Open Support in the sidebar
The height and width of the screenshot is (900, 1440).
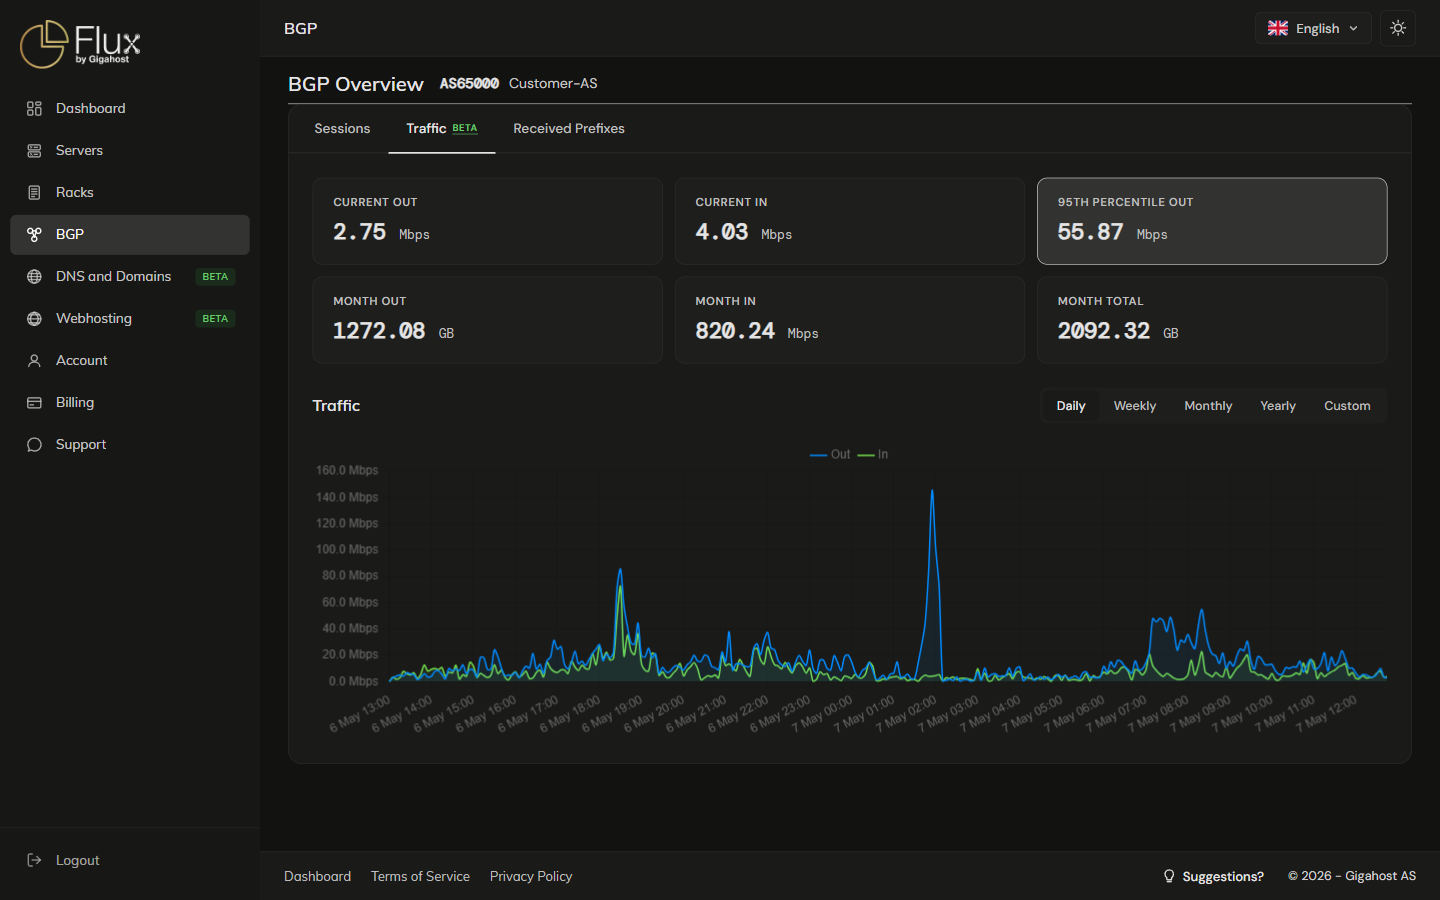tap(130, 444)
